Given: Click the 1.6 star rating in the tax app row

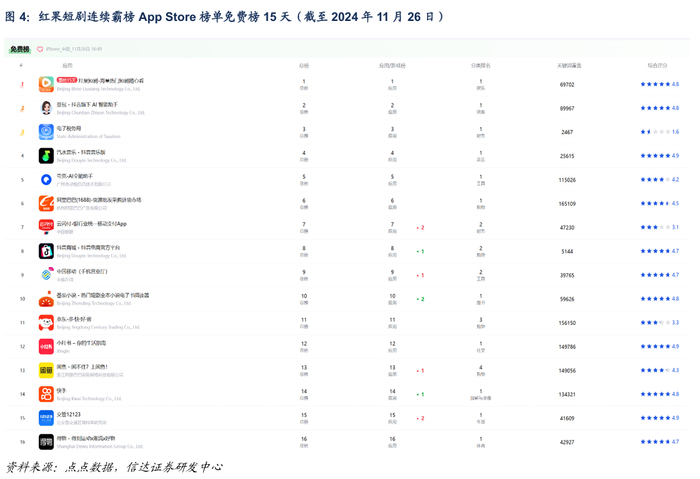Looking at the screenshot, I should [659, 132].
